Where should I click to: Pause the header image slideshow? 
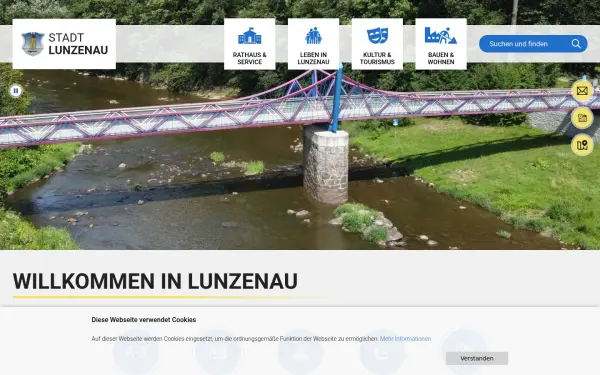(16, 91)
